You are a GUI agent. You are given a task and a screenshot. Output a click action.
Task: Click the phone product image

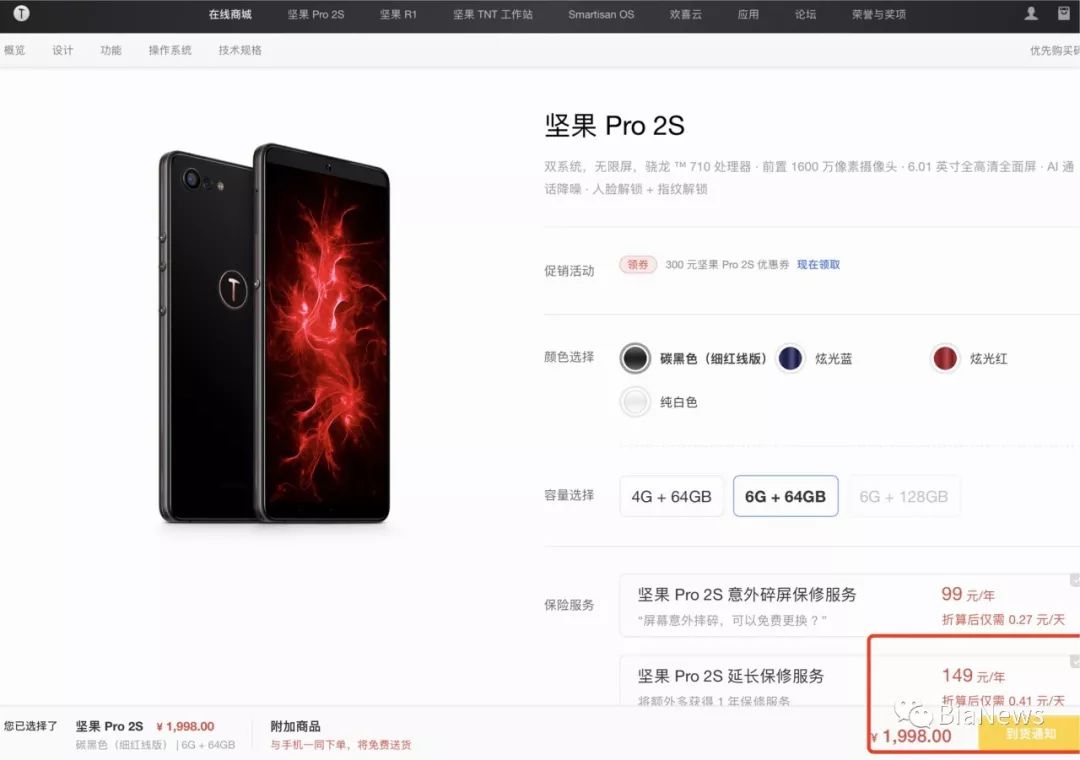coord(275,333)
